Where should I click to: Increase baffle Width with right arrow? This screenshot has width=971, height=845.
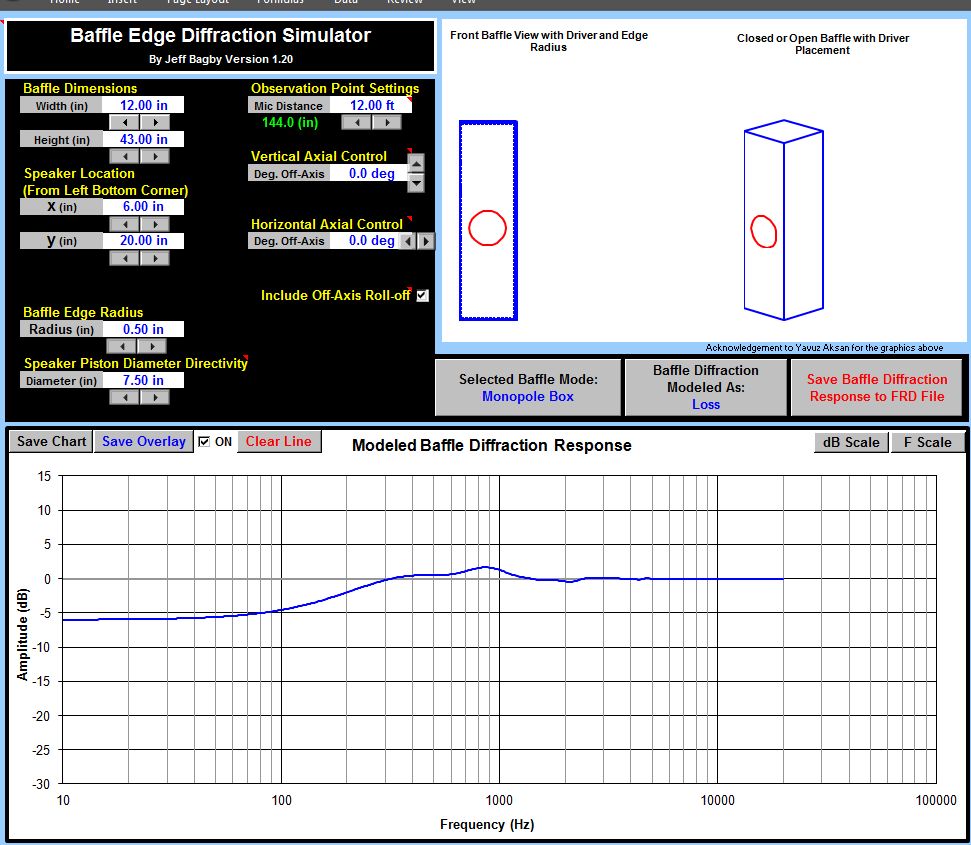click(x=155, y=123)
